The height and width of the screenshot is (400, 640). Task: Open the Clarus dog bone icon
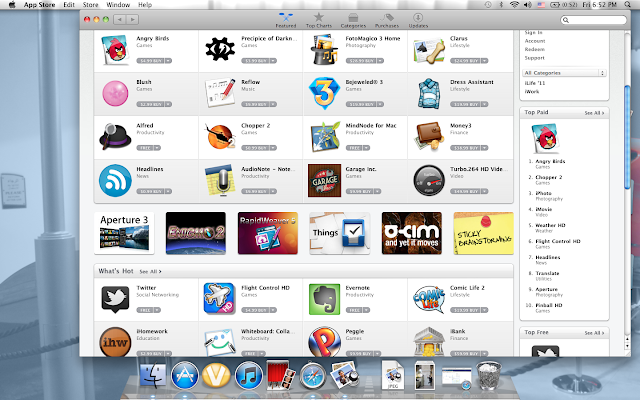tap(429, 51)
